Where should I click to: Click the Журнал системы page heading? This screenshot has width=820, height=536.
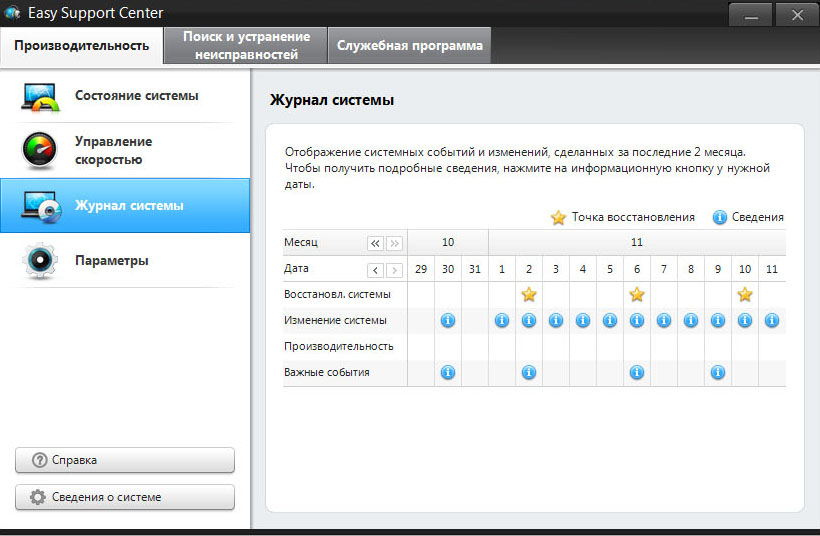click(x=332, y=100)
